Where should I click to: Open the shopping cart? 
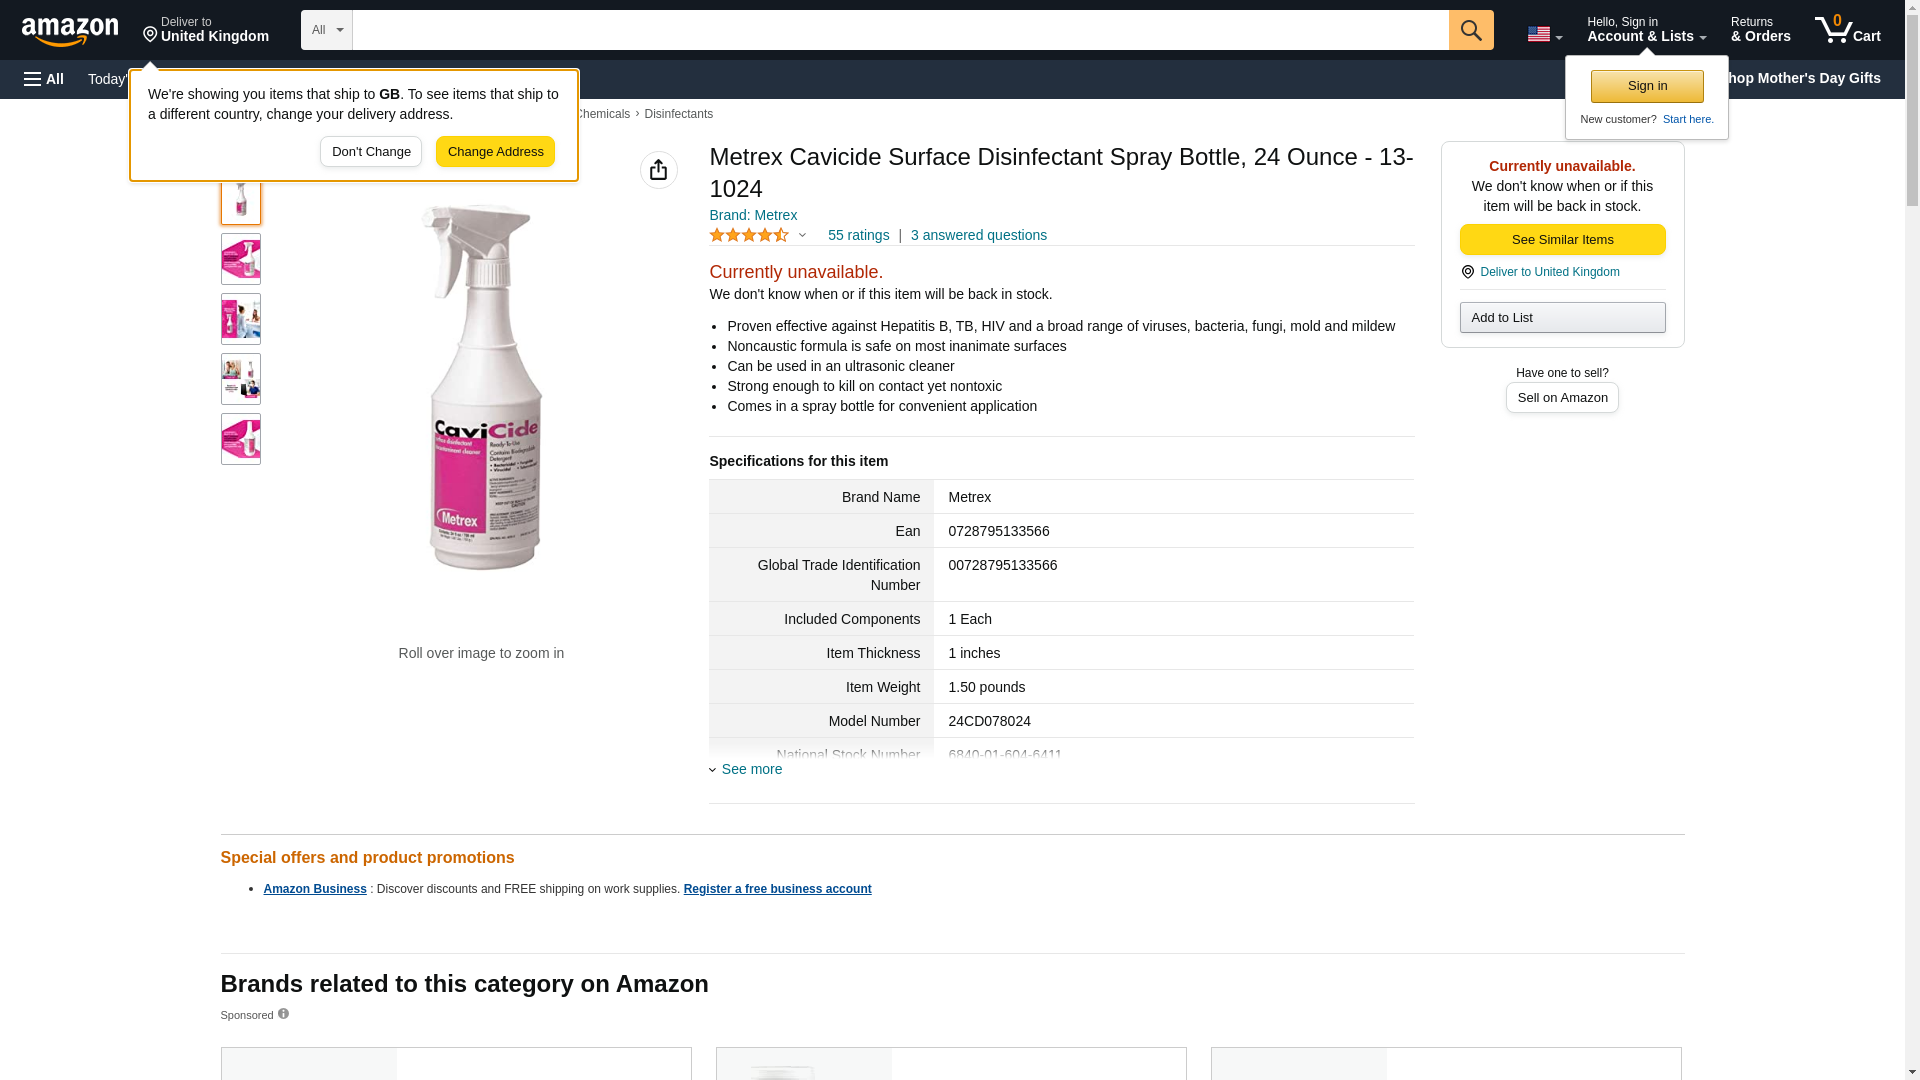pyautogui.click(x=1847, y=30)
